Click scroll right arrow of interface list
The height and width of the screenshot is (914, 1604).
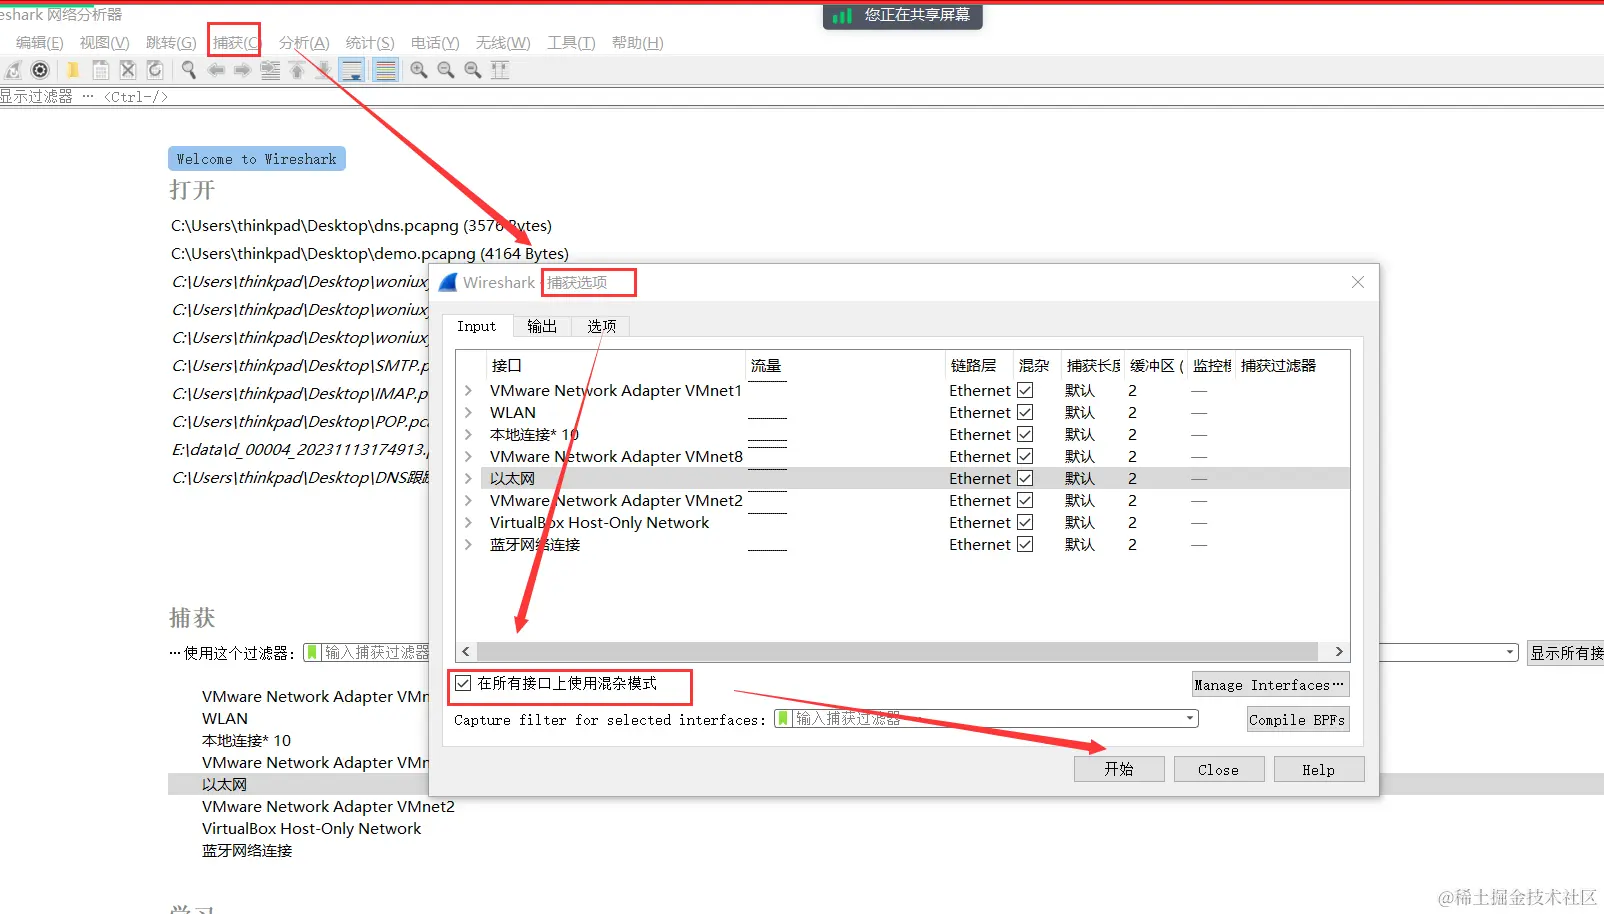point(1339,651)
